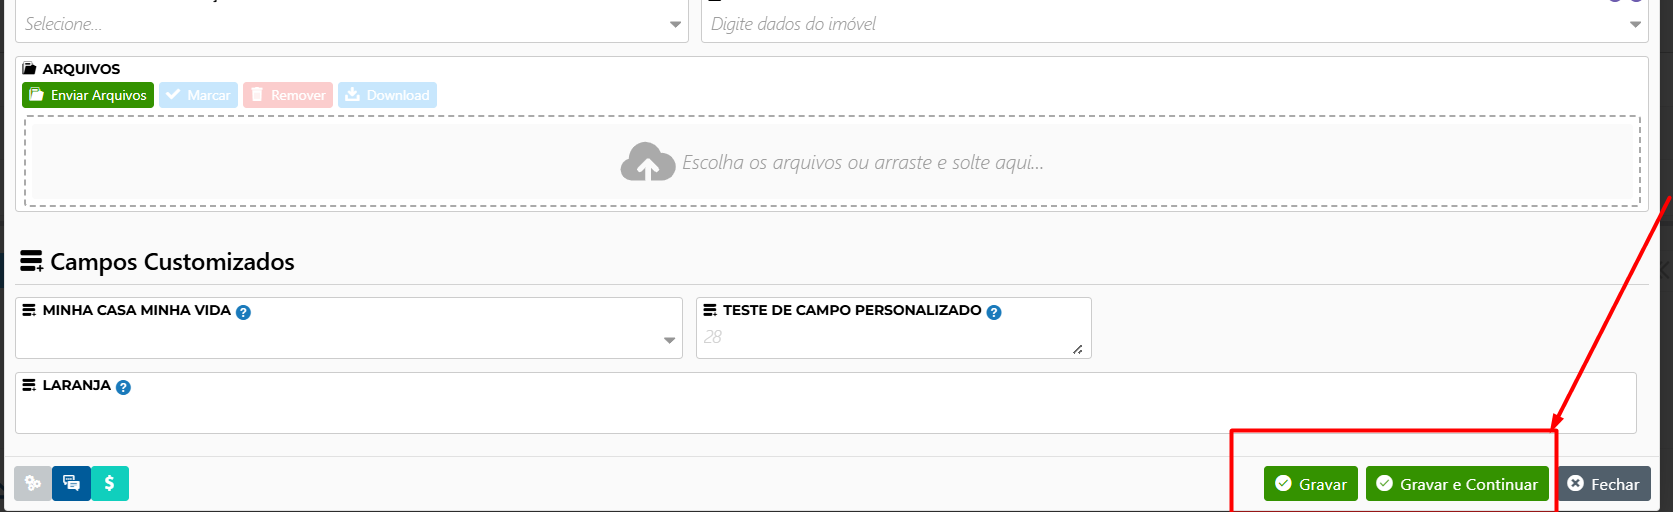Click the Enviar Arquivos button
The height and width of the screenshot is (512, 1673).
(x=88, y=95)
